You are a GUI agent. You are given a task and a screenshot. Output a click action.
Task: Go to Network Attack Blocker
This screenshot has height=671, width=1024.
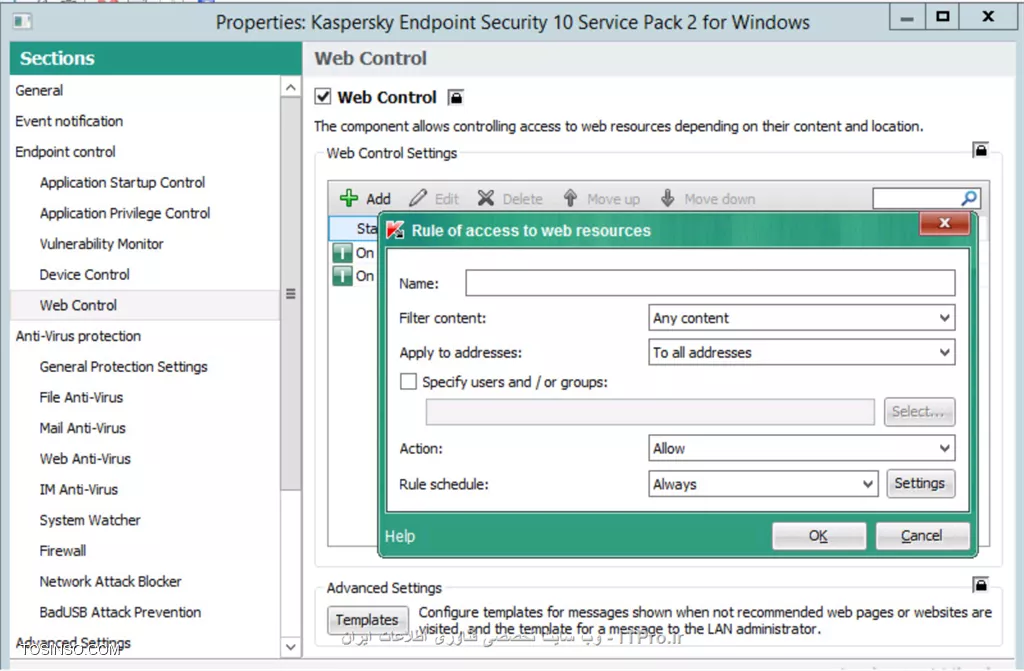click(x=110, y=581)
